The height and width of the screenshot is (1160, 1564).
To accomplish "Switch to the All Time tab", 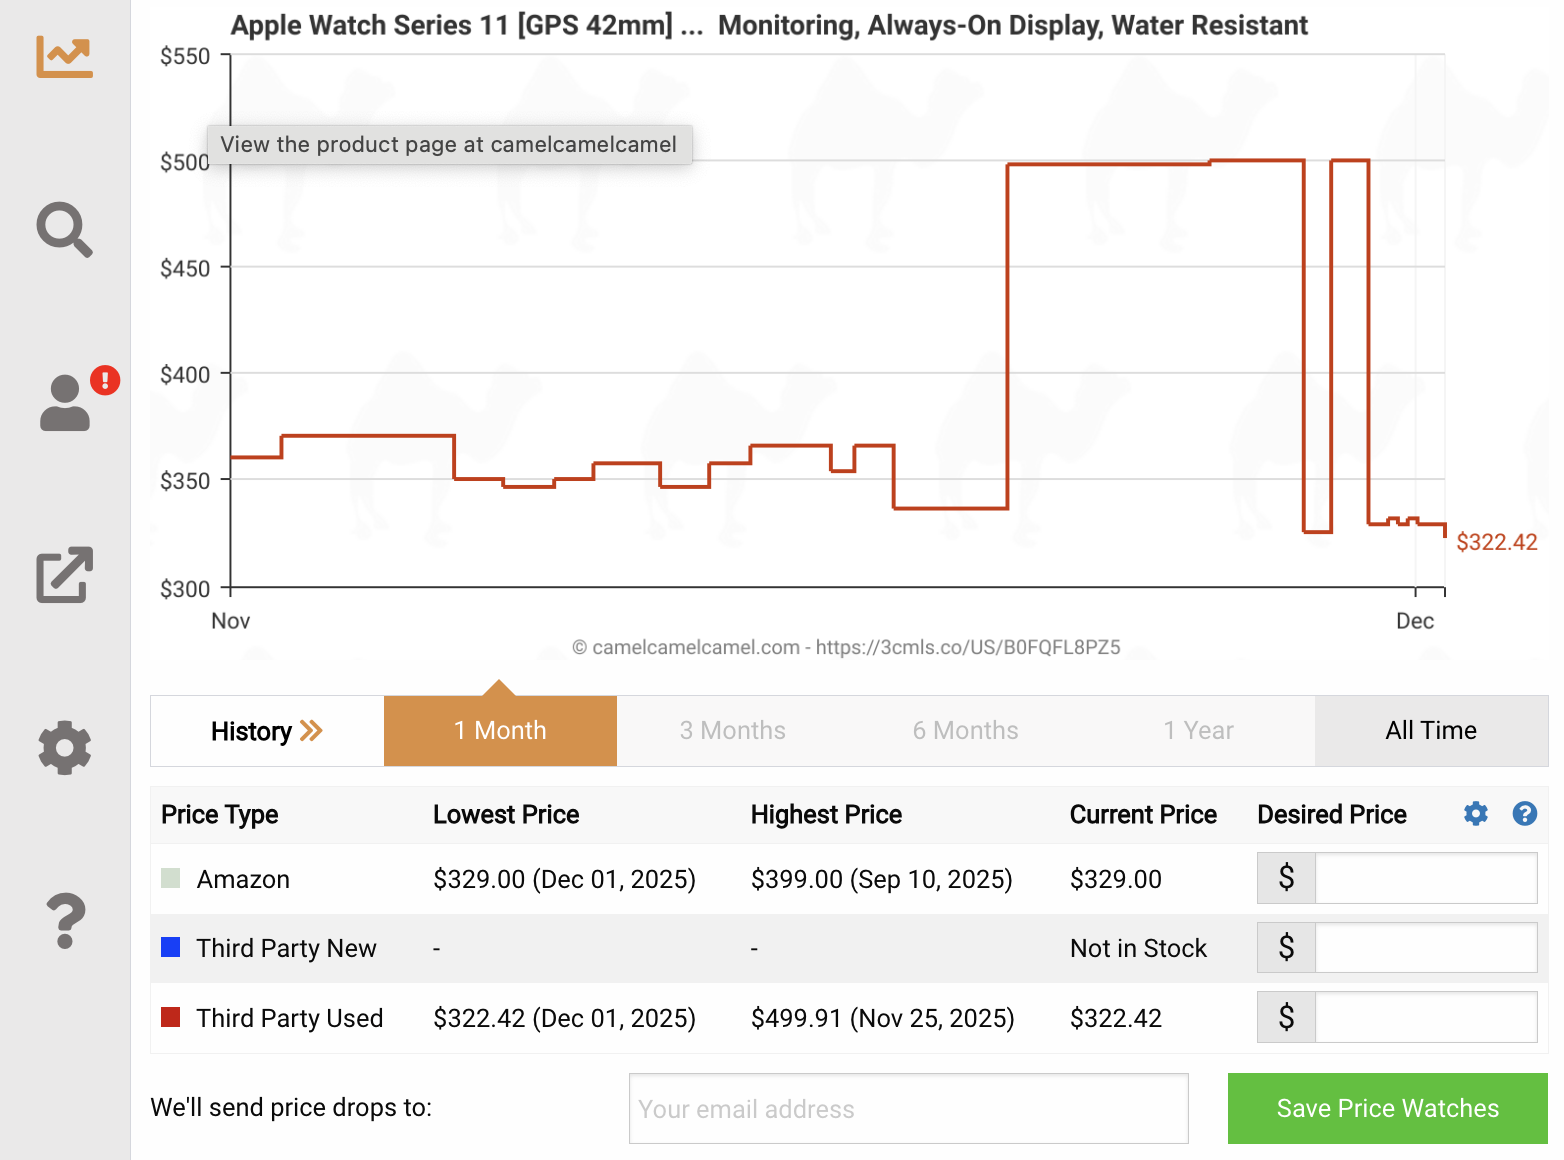I will [1431, 731].
